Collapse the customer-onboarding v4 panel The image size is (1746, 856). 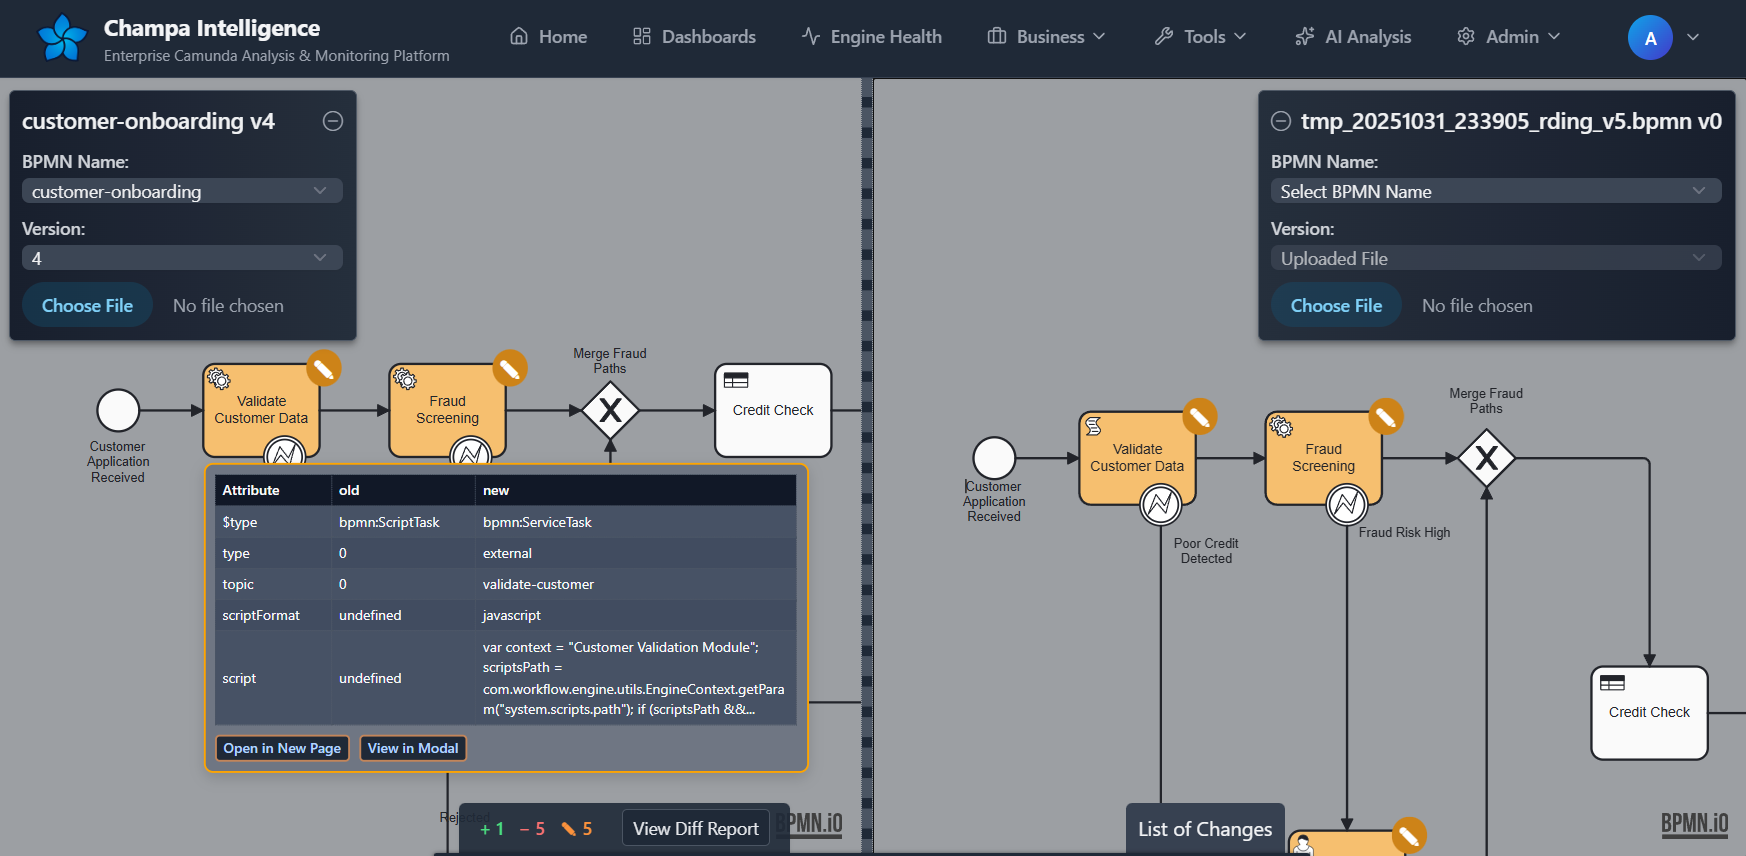click(x=333, y=121)
